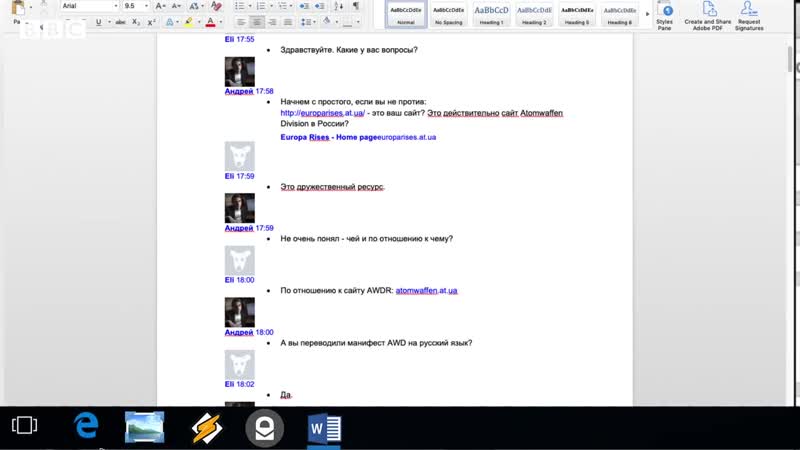
Task: Click the Eli 18:02 name link
Action: click(239, 384)
